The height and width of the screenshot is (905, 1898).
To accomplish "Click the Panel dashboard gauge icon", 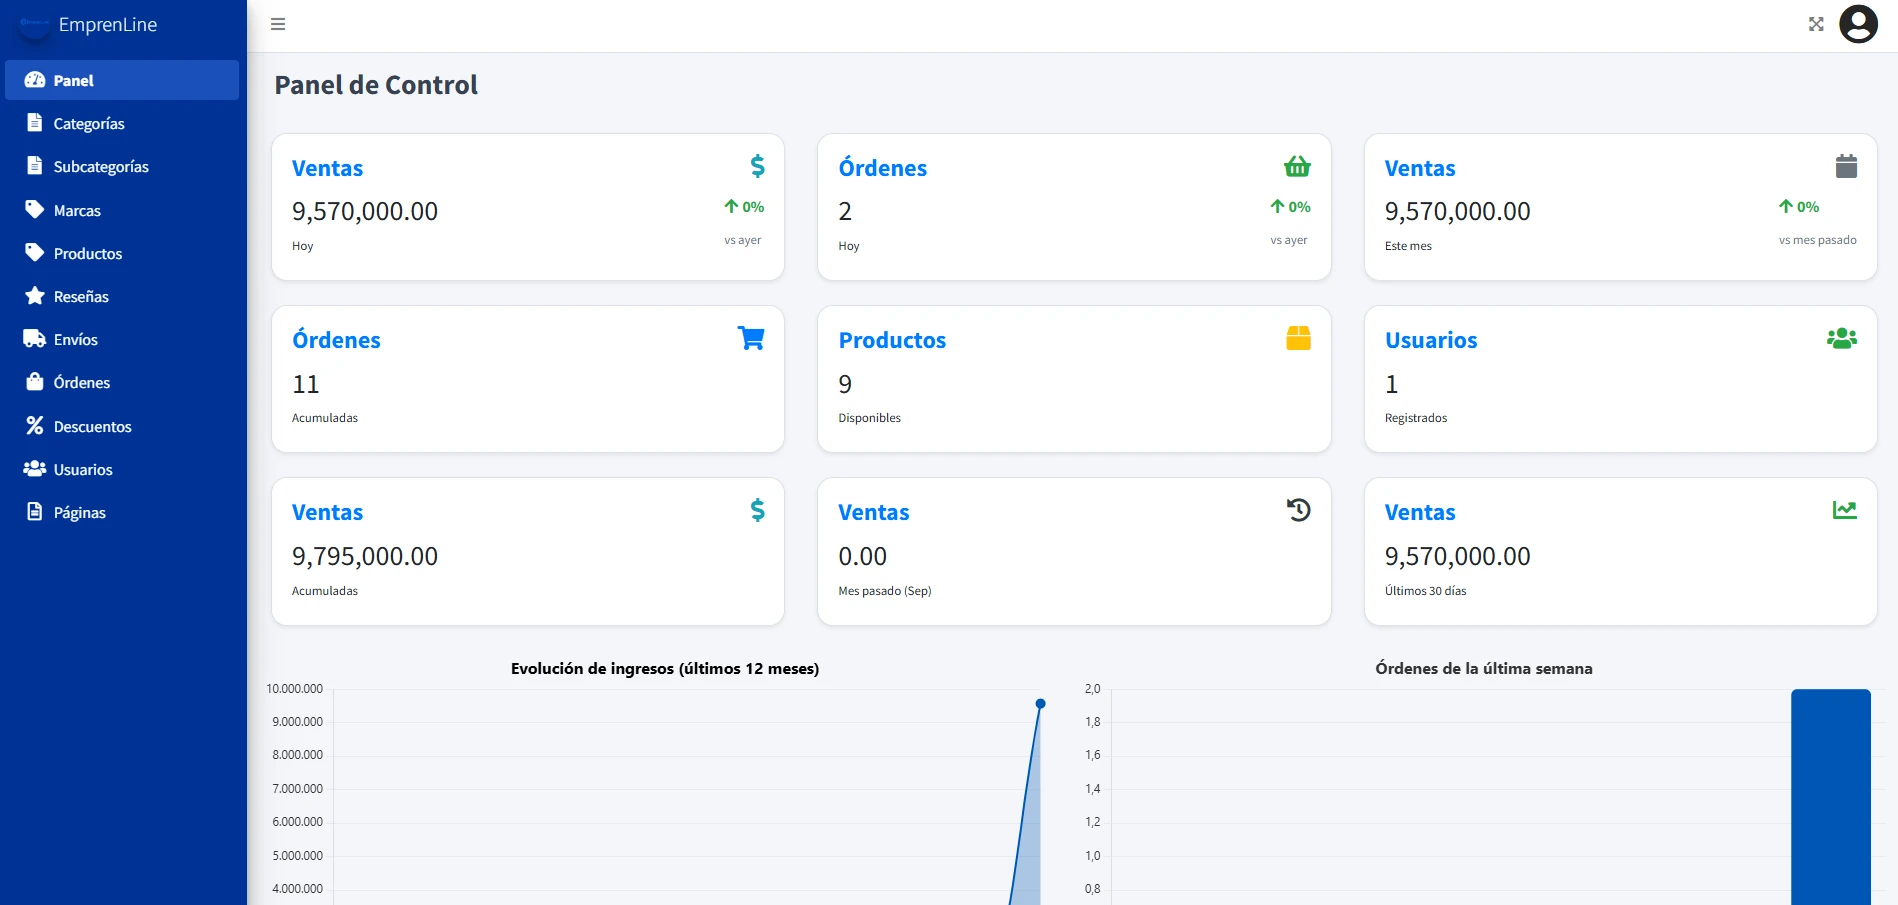I will click(x=35, y=80).
